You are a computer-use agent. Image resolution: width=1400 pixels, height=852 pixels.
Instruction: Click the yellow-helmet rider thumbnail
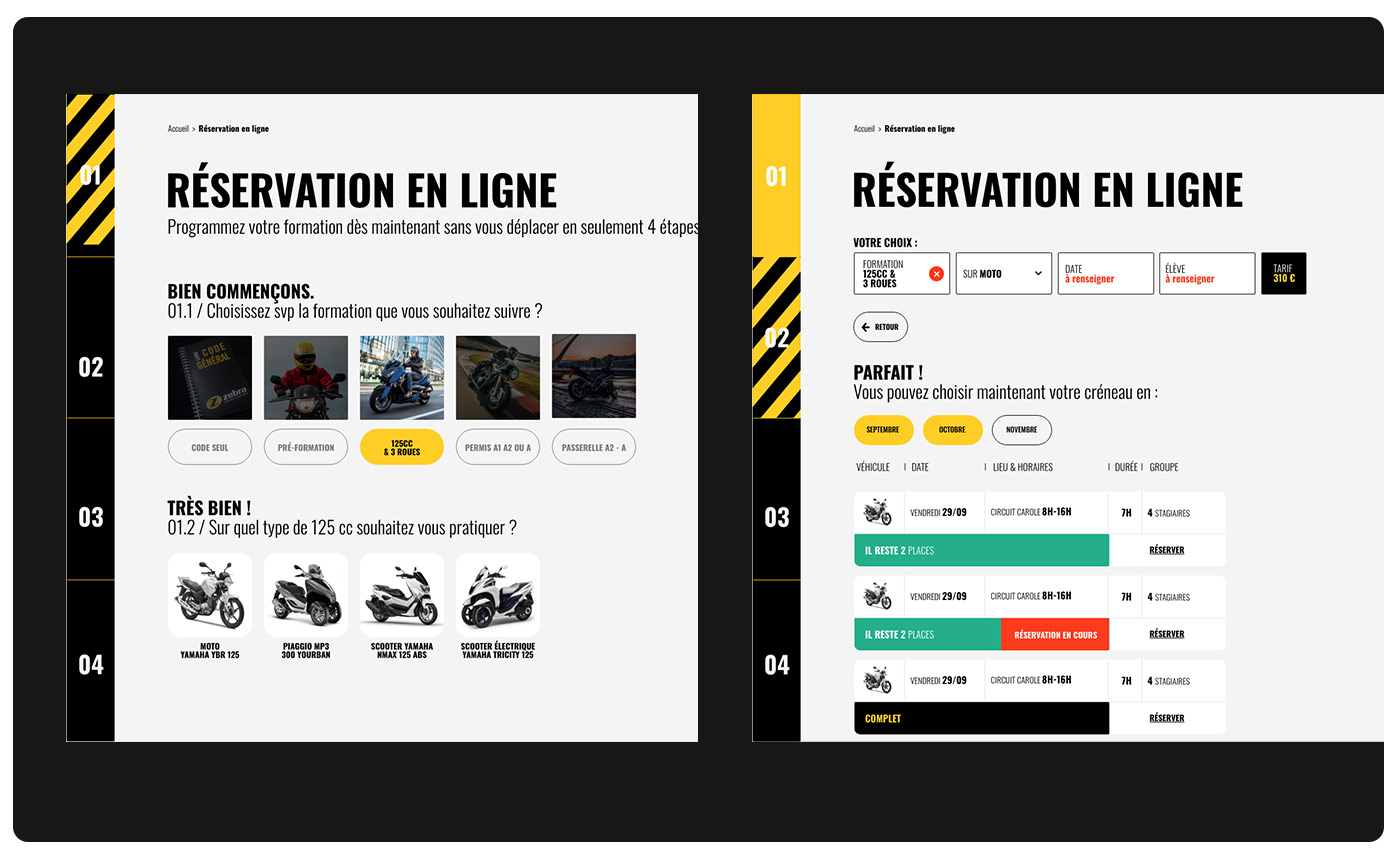tap(306, 377)
